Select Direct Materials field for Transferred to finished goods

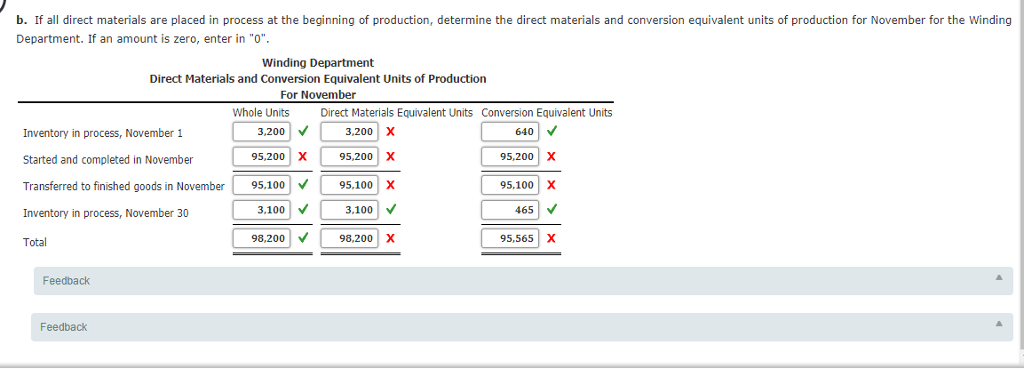point(348,185)
